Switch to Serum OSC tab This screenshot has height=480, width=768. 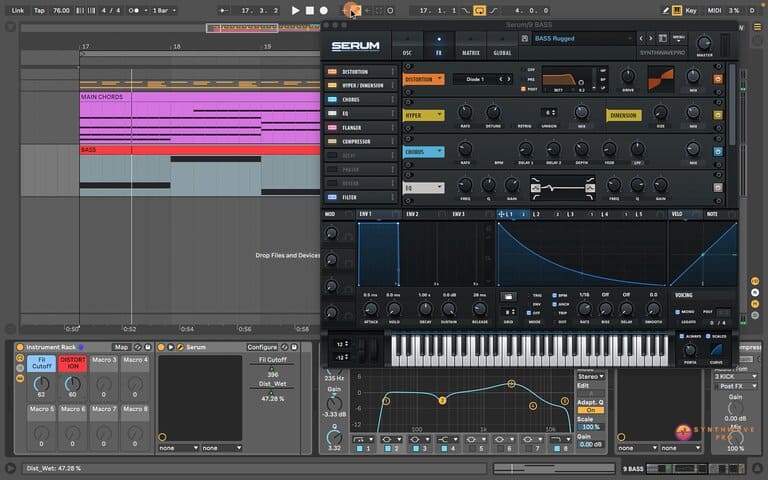coord(407,45)
